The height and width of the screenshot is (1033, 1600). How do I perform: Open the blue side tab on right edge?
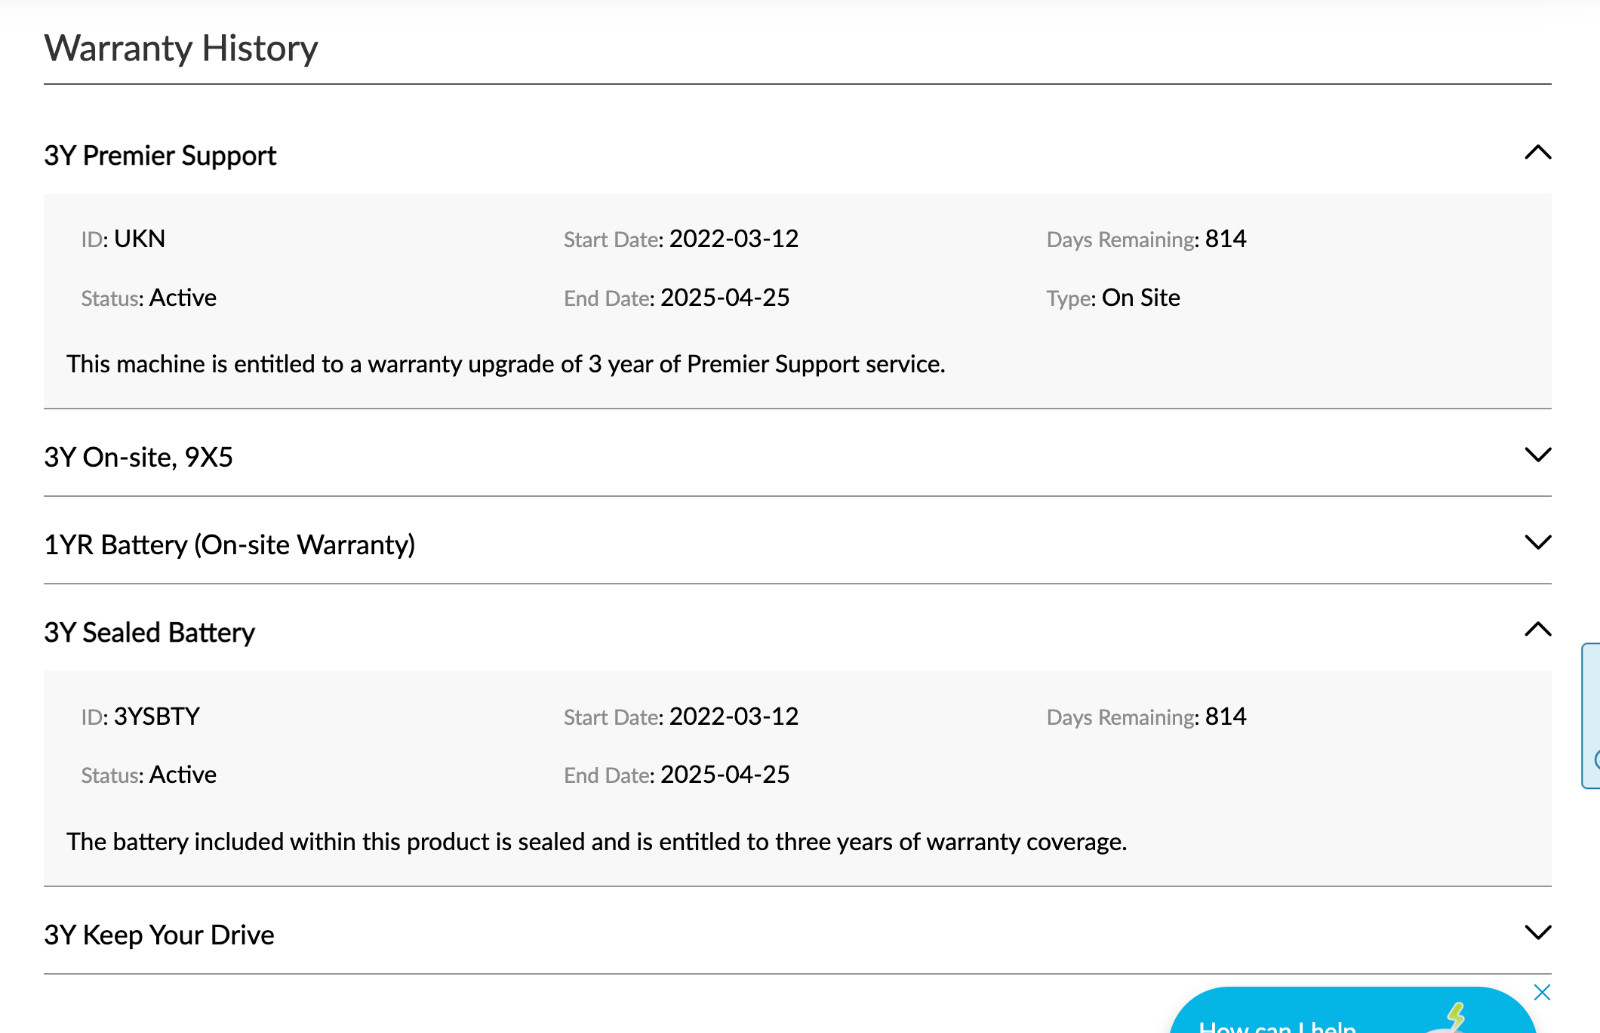(x=1591, y=715)
